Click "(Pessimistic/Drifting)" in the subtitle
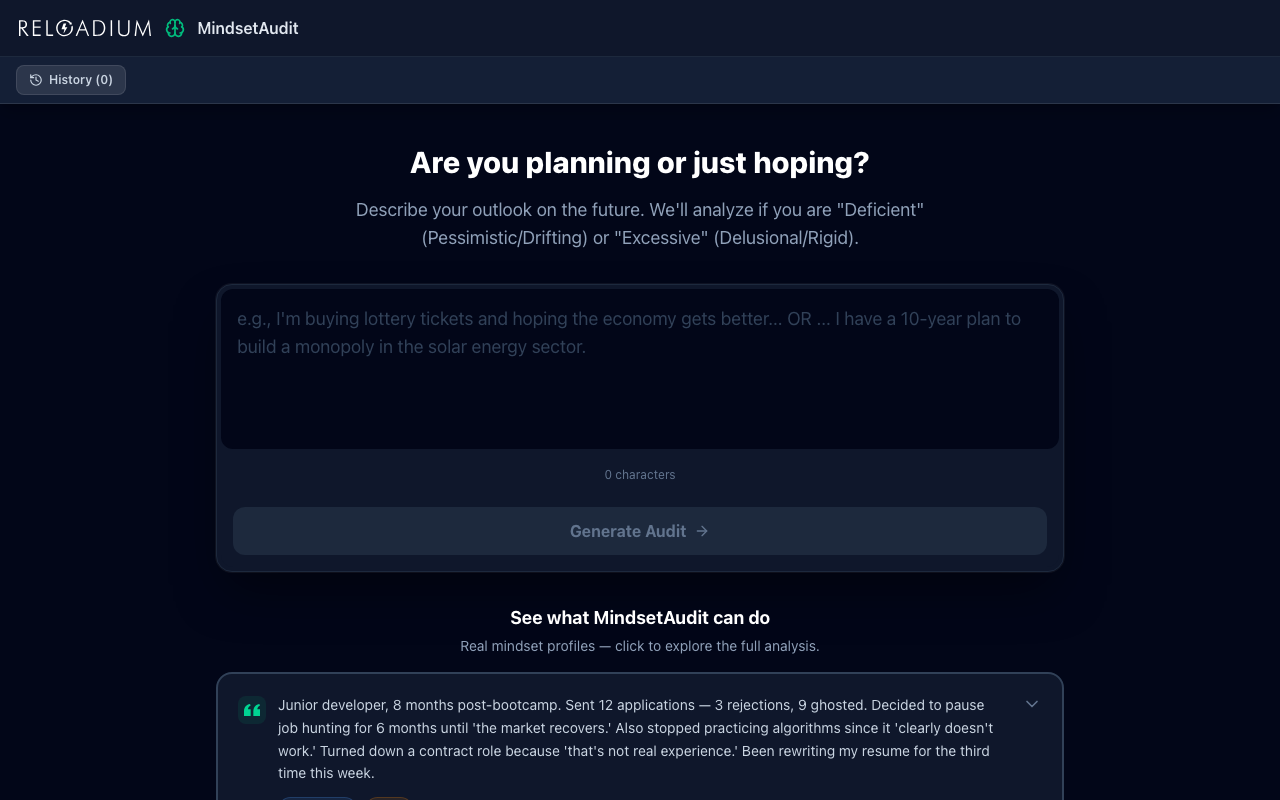 point(504,238)
